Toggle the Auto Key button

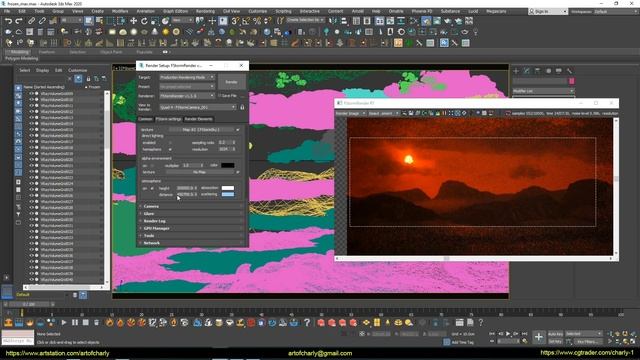pos(555,334)
